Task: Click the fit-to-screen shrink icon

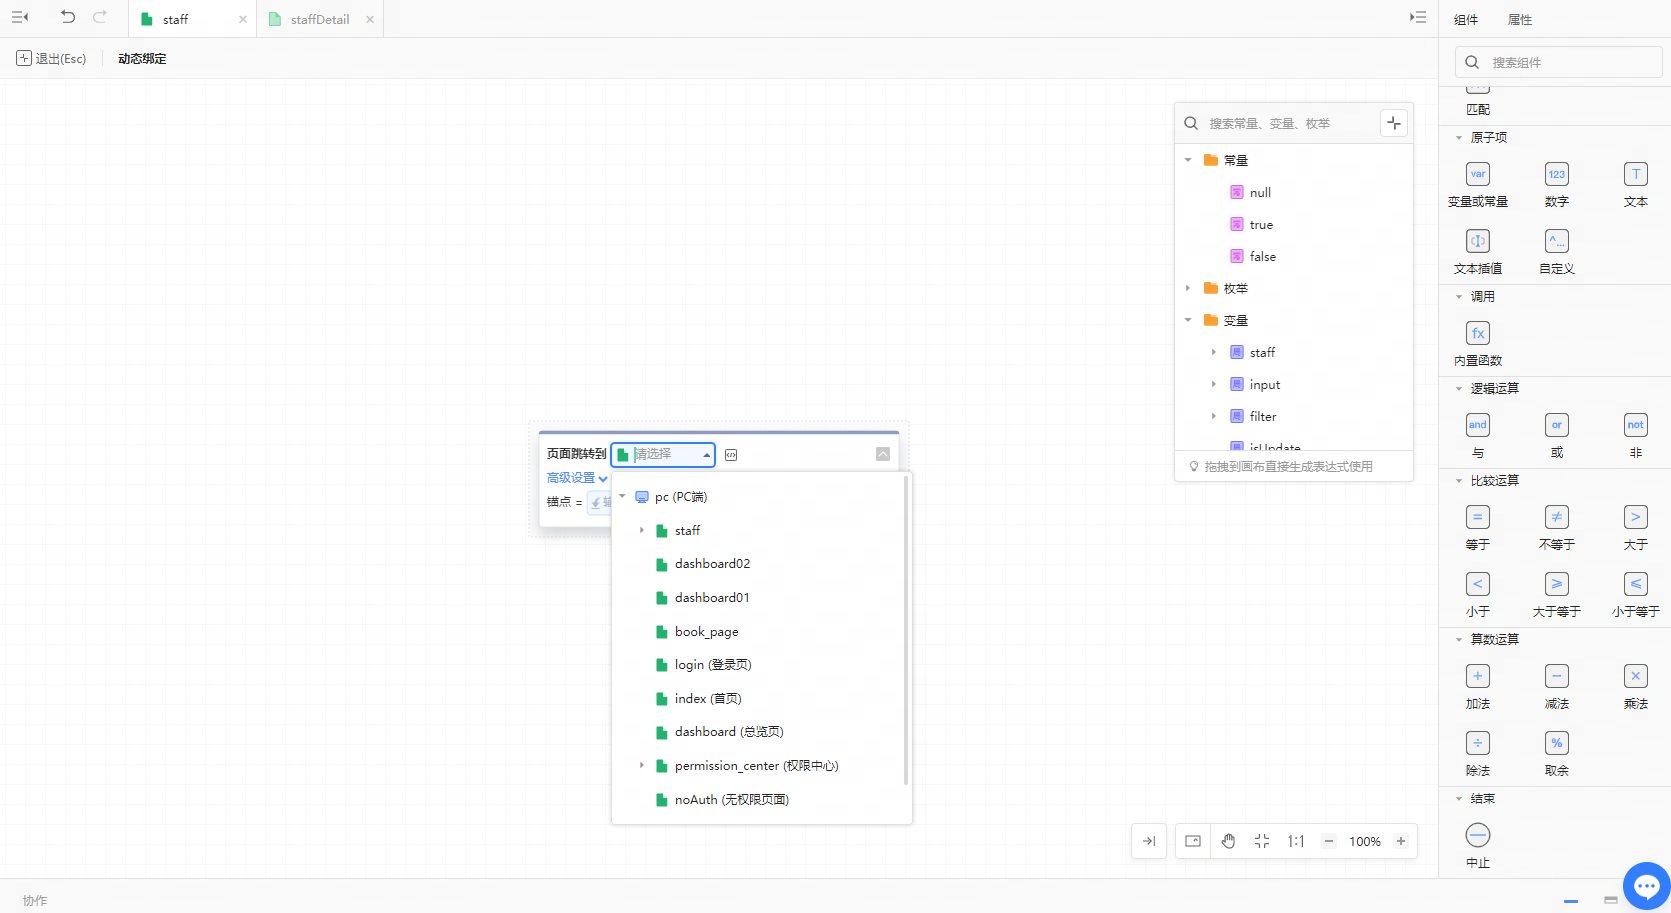Action: tap(1262, 841)
